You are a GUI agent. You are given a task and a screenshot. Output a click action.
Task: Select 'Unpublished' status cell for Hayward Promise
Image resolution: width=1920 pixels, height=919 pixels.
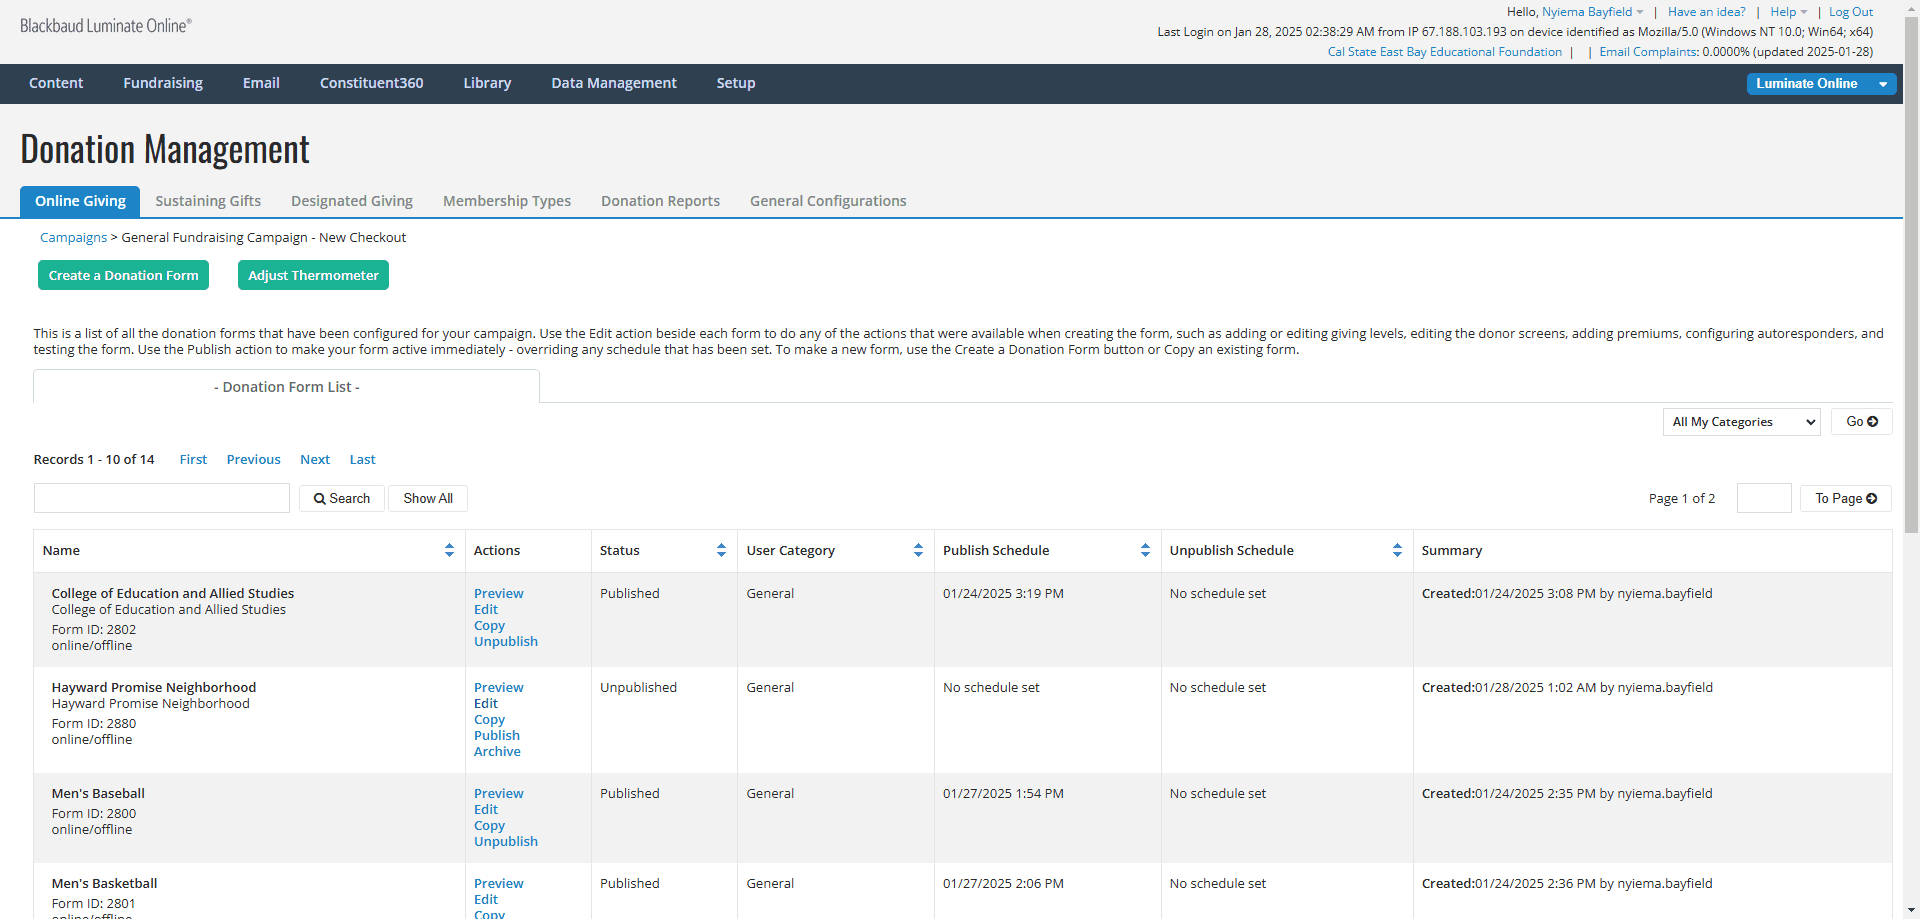coord(638,687)
